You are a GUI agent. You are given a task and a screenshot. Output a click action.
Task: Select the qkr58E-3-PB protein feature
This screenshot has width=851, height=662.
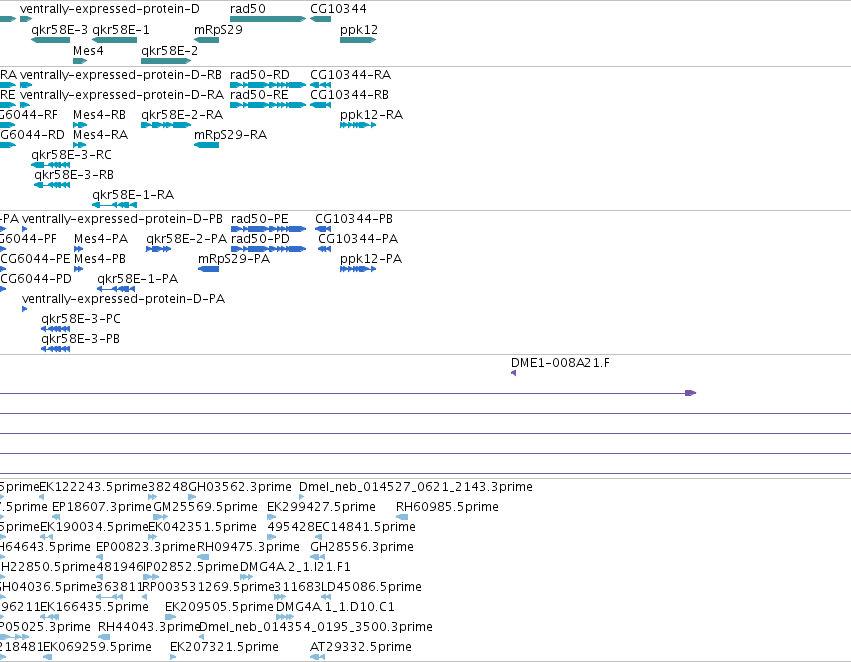[55, 349]
